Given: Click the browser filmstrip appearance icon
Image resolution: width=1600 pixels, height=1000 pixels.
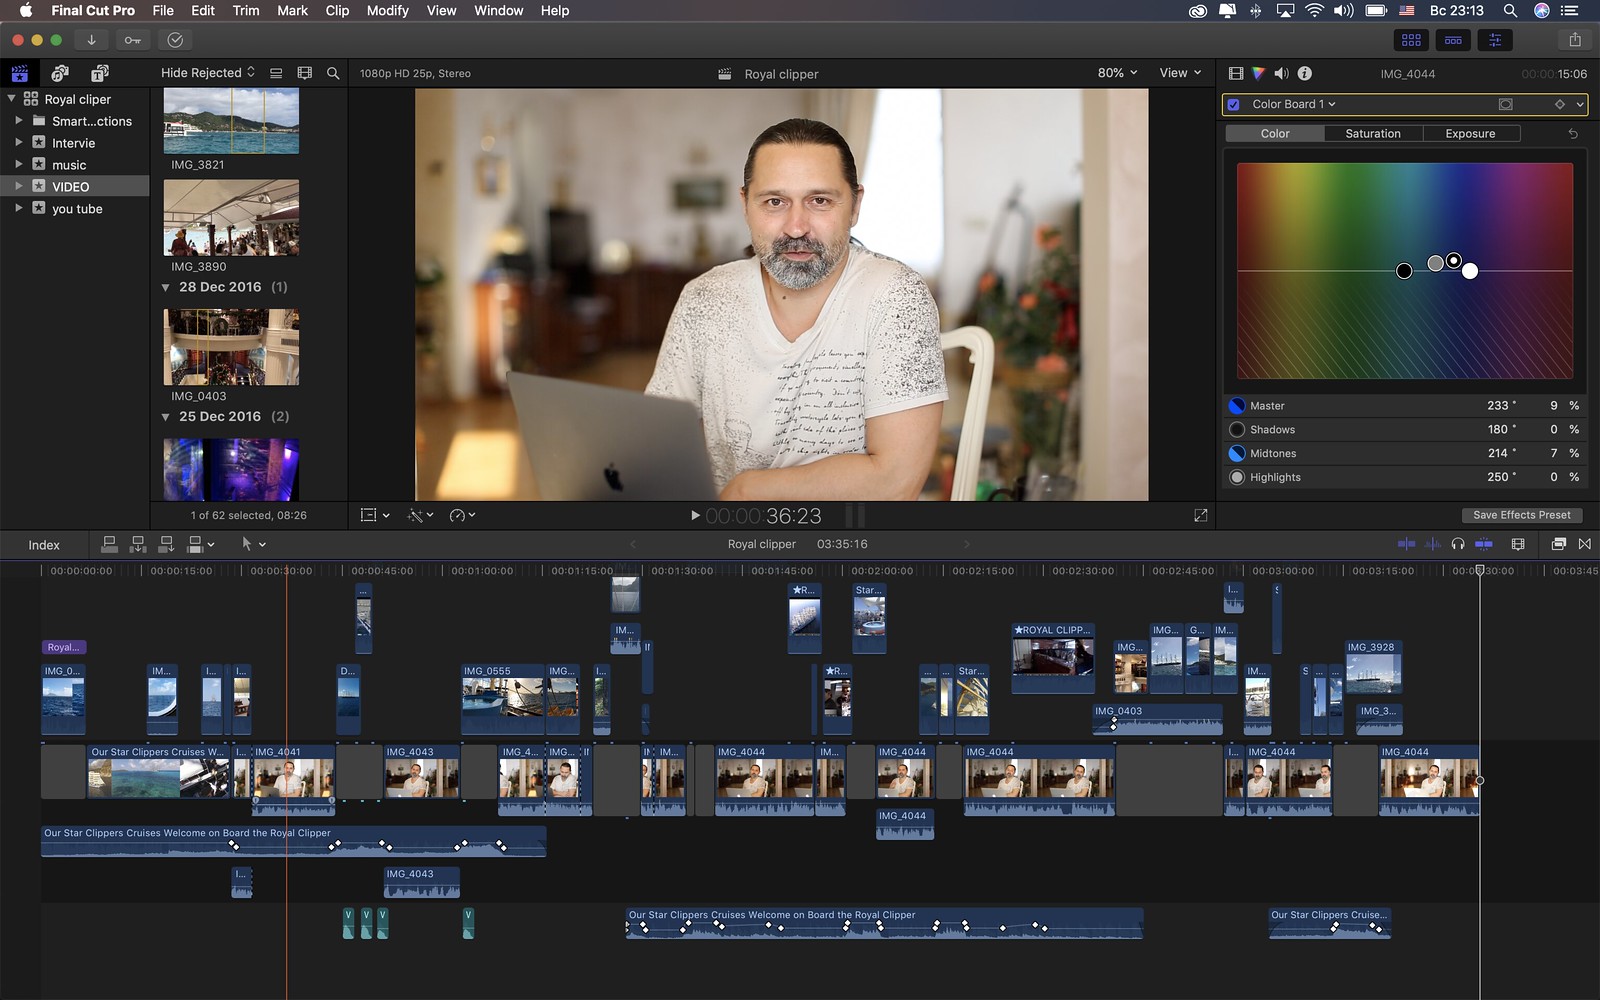Looking at the screenshot, I should [x=305, y=73].
